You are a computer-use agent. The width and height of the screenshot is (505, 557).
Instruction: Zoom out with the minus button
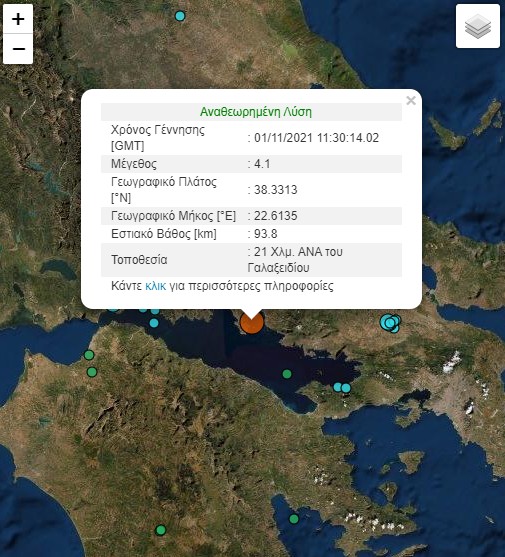(18, 49)
